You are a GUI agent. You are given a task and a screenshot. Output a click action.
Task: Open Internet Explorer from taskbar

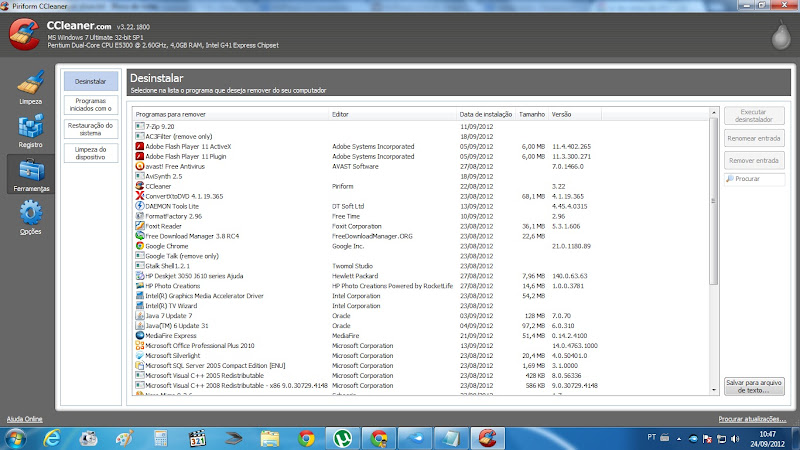(52, 439)
